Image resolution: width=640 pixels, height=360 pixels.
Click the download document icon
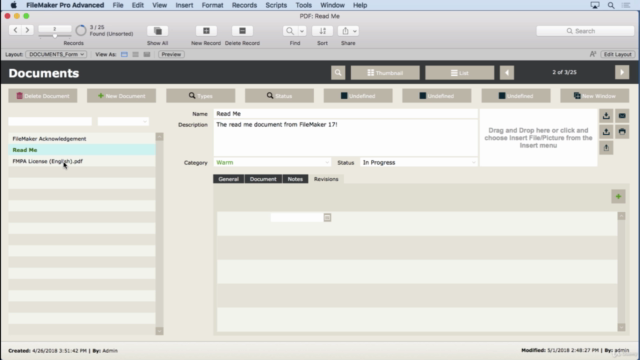pyautogui.click(x=606, y=116)
